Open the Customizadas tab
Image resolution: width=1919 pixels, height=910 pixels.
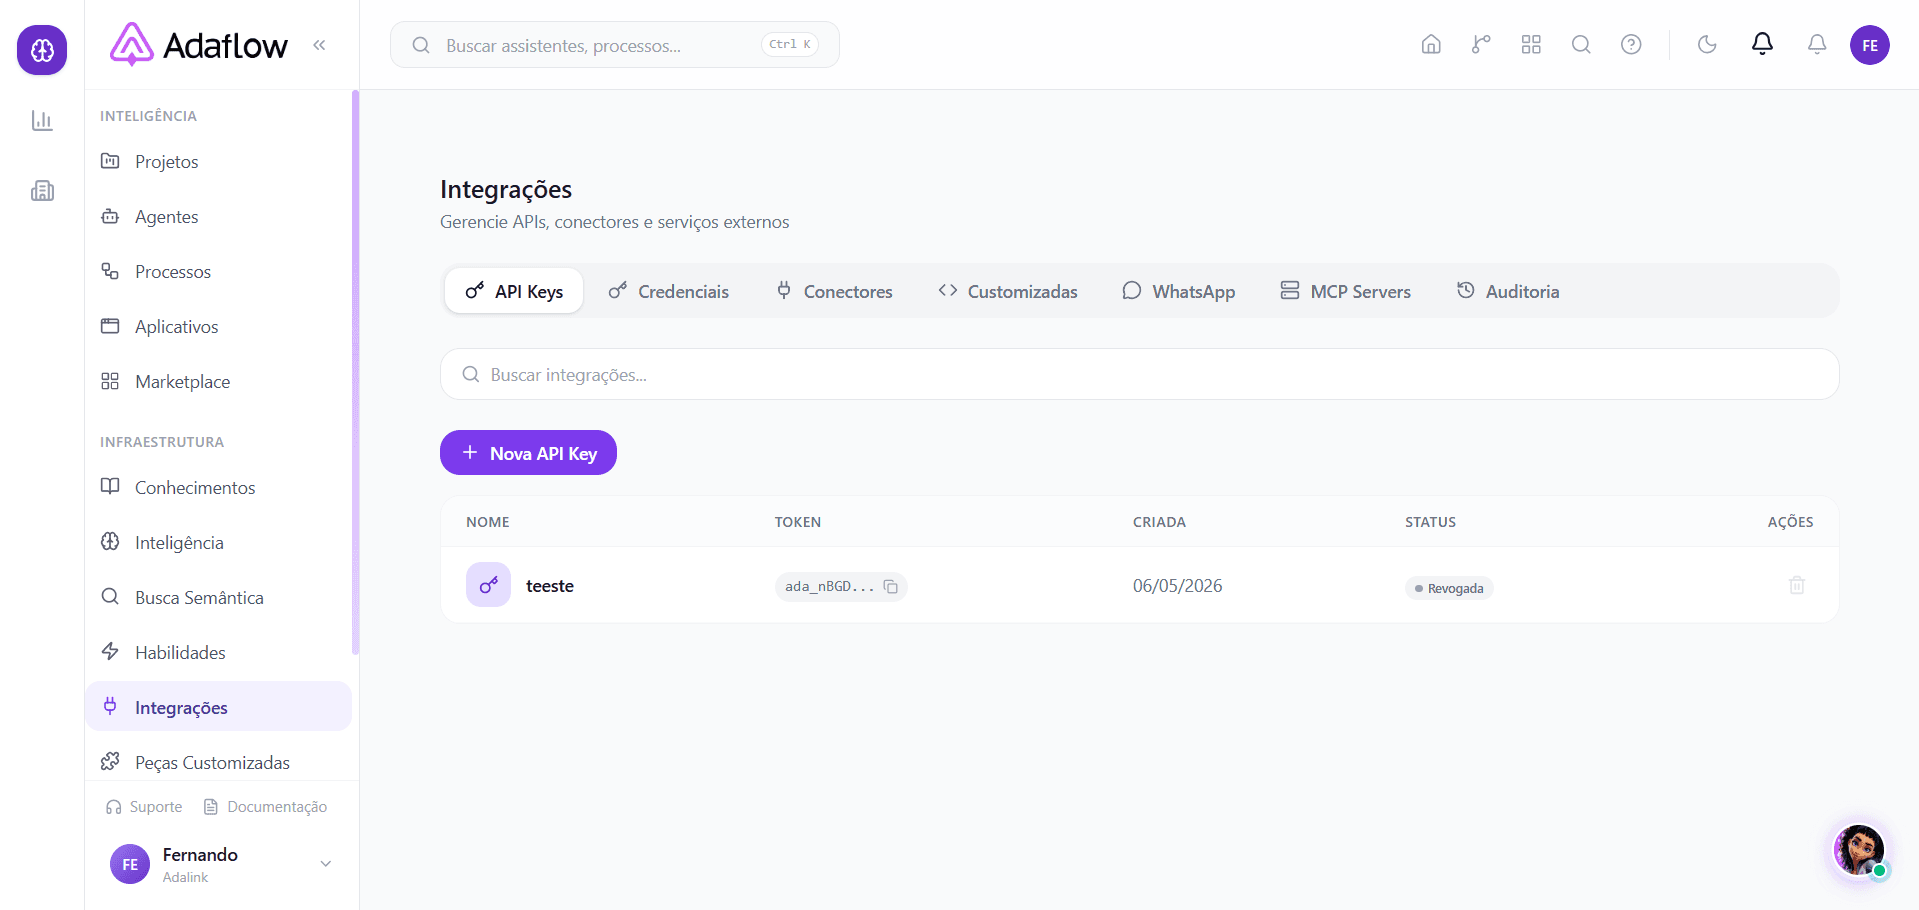[1007, 291]
